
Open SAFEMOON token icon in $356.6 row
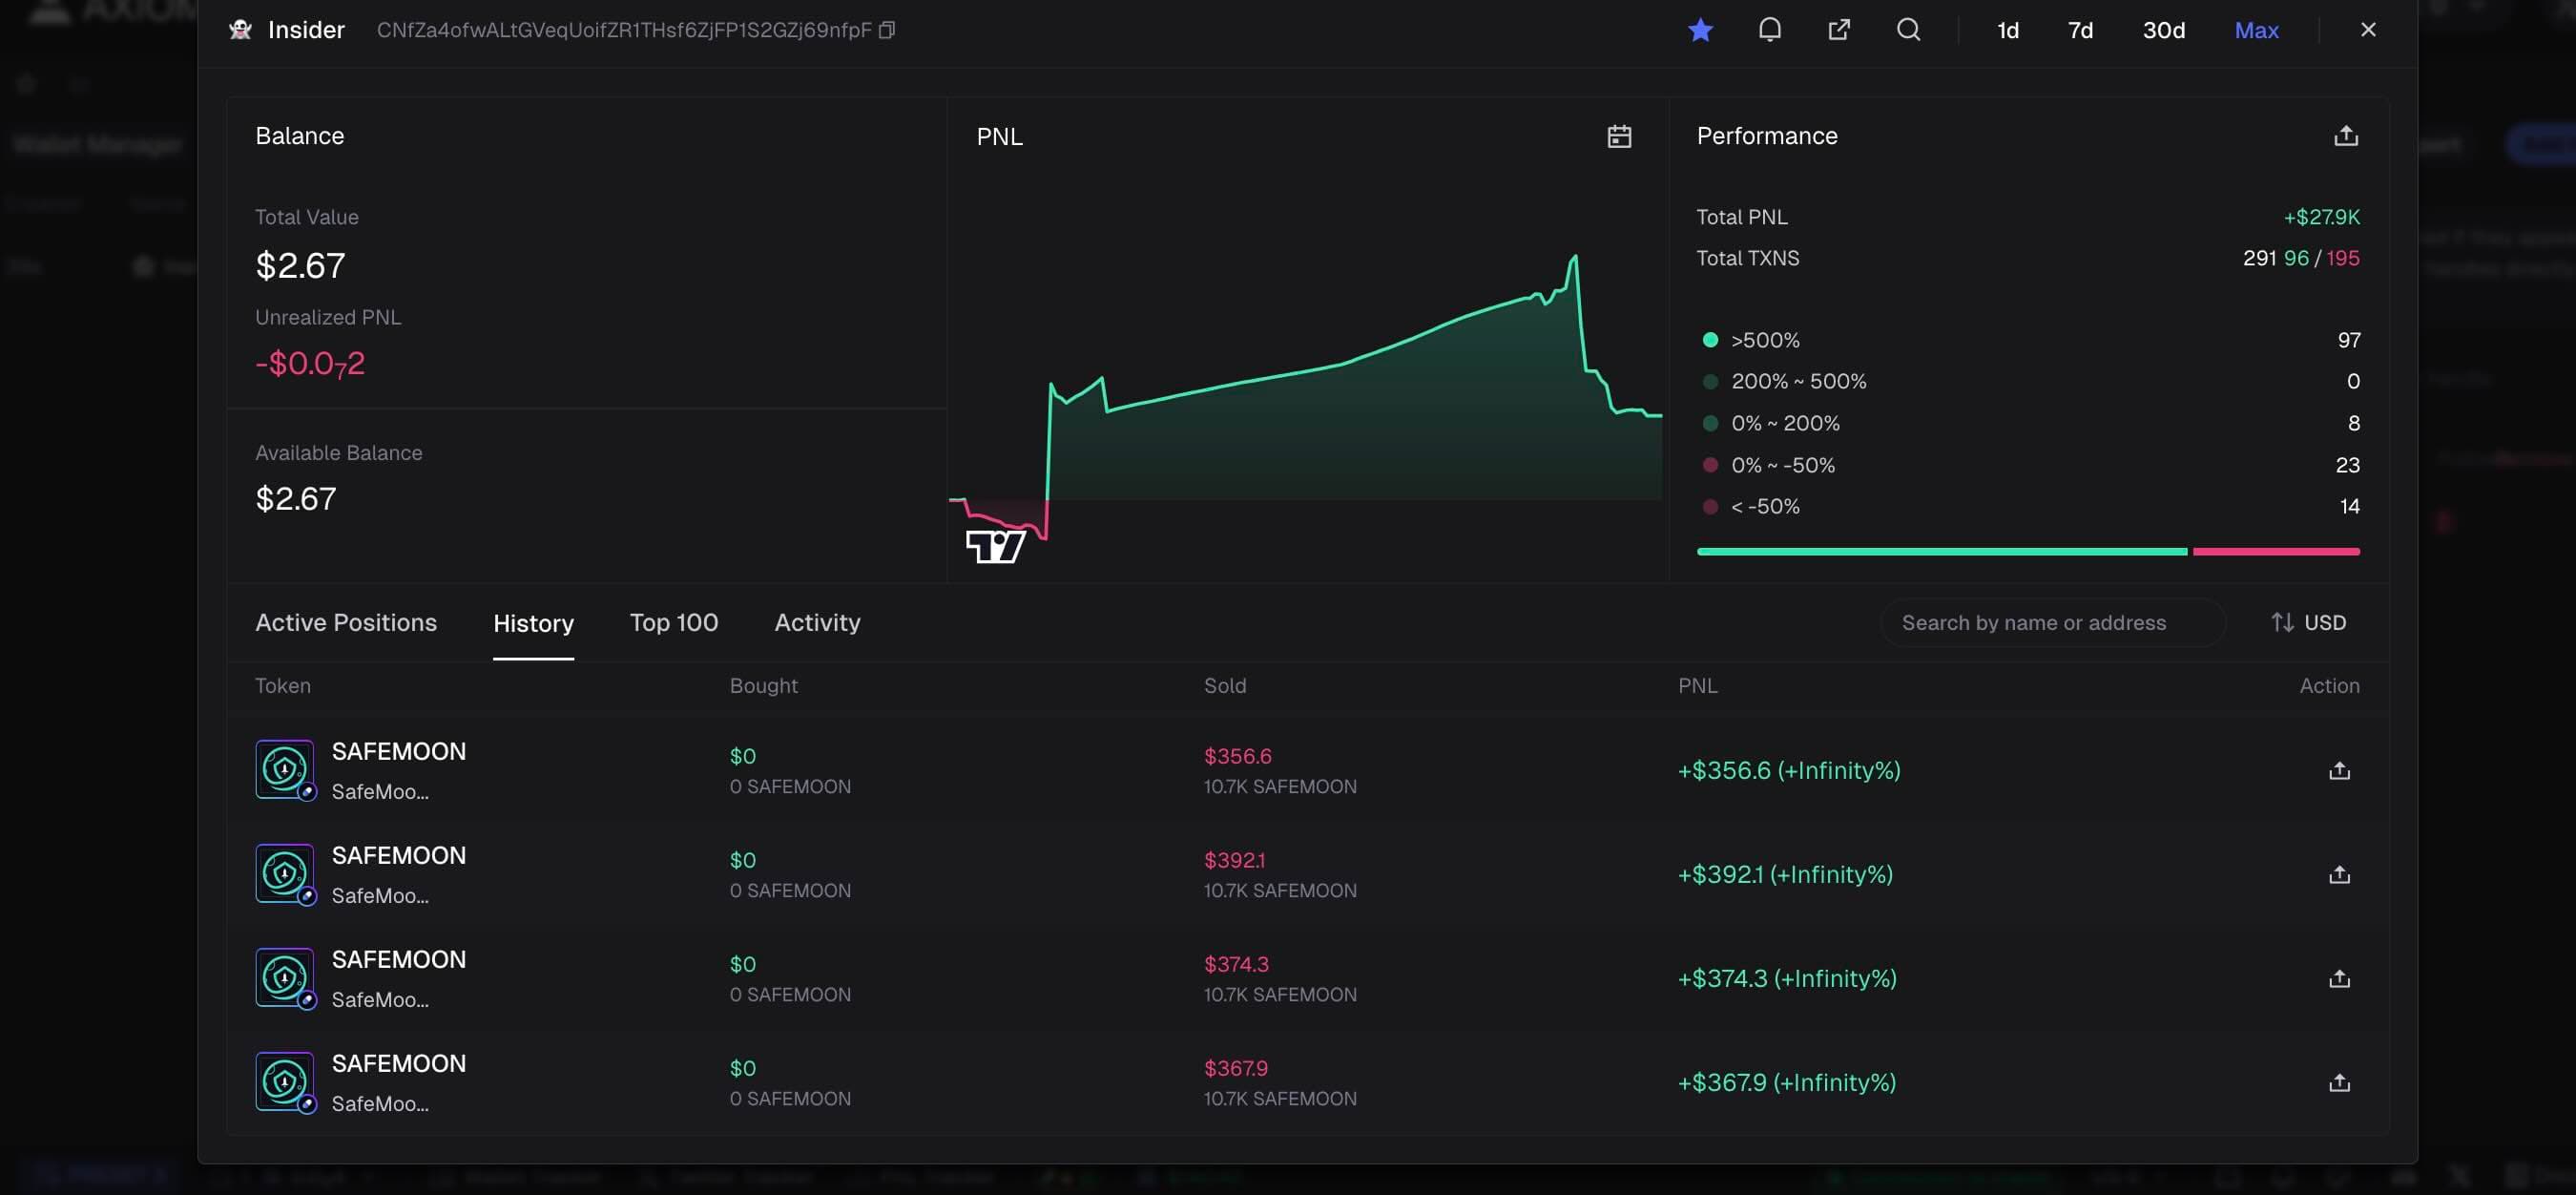(285, 769)
